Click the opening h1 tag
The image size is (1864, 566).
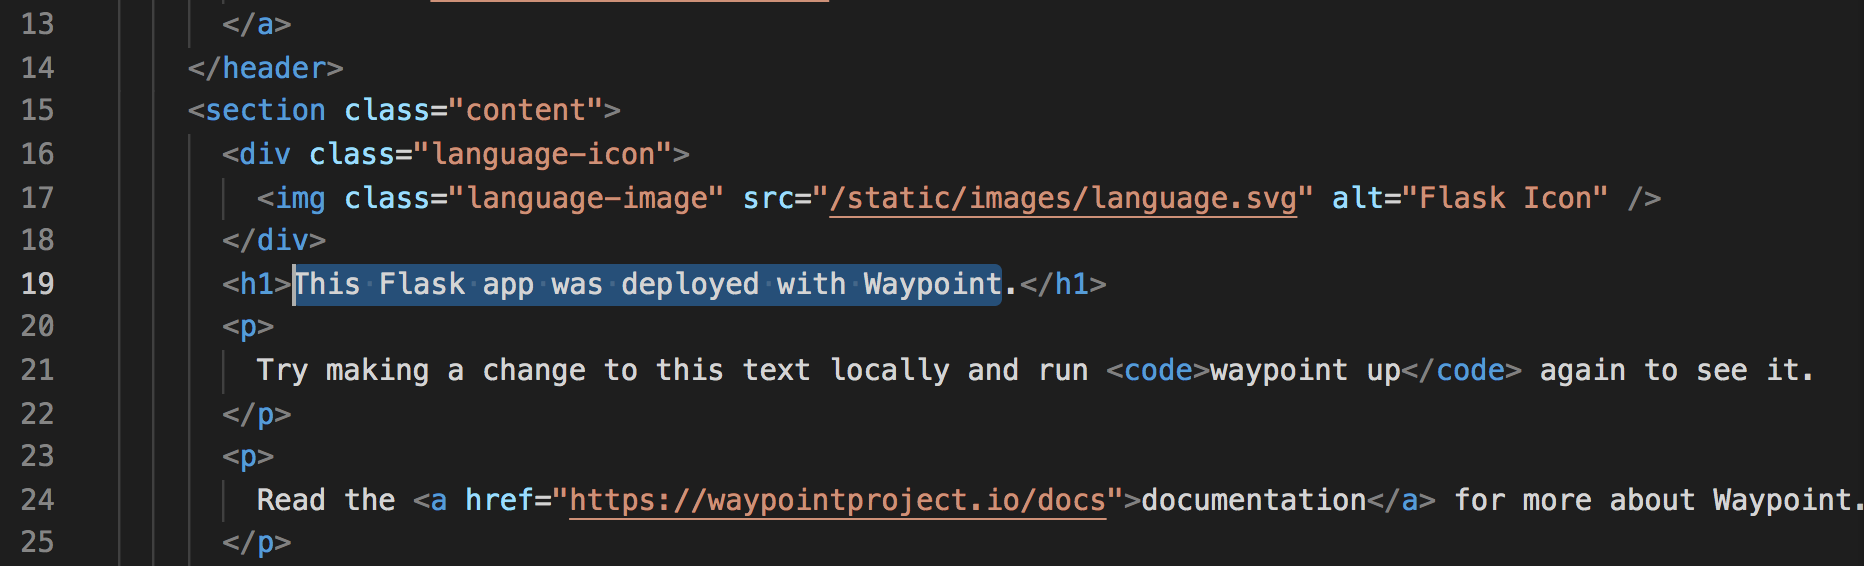pos(257,284)
